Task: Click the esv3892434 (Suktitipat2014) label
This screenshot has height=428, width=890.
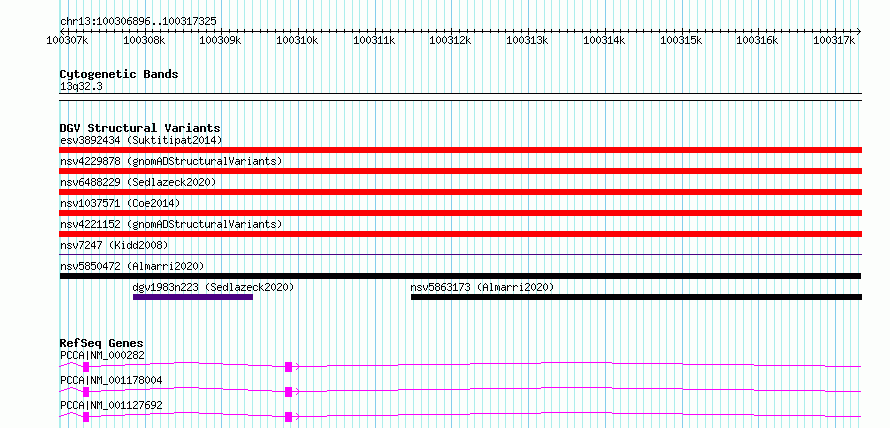Action: 141,140
